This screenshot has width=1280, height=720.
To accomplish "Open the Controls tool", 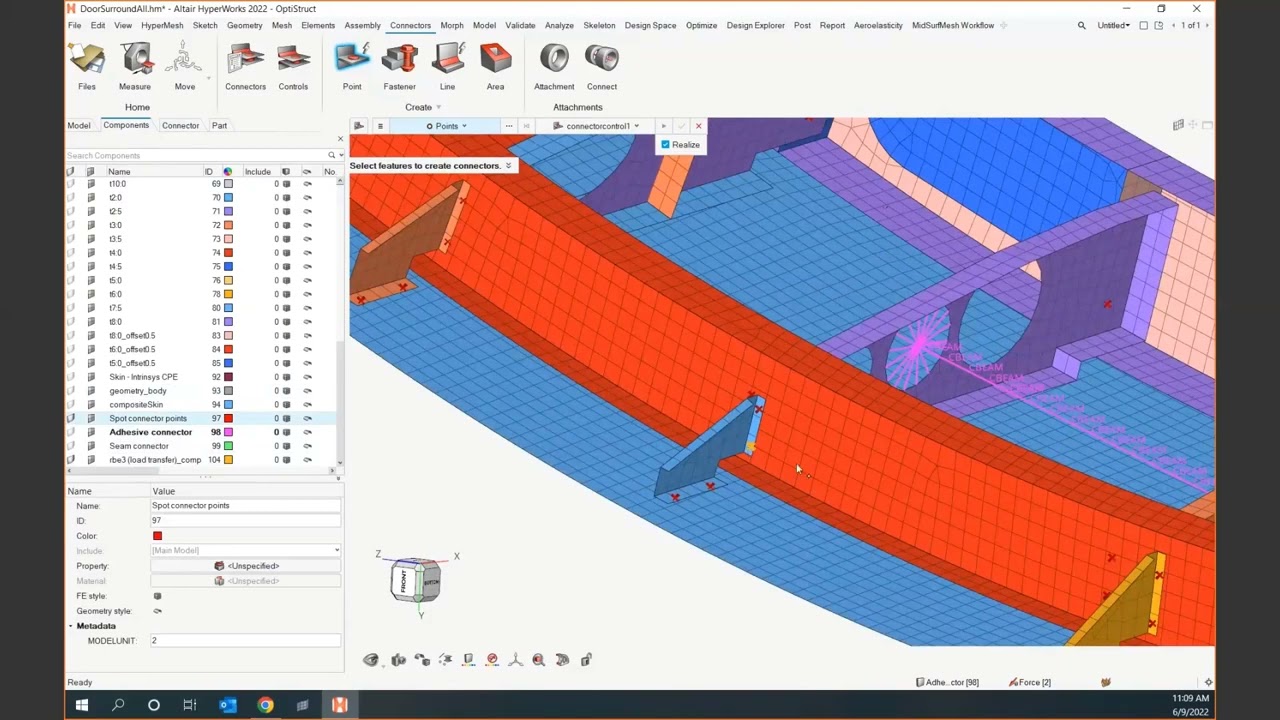I will point(293,67).
